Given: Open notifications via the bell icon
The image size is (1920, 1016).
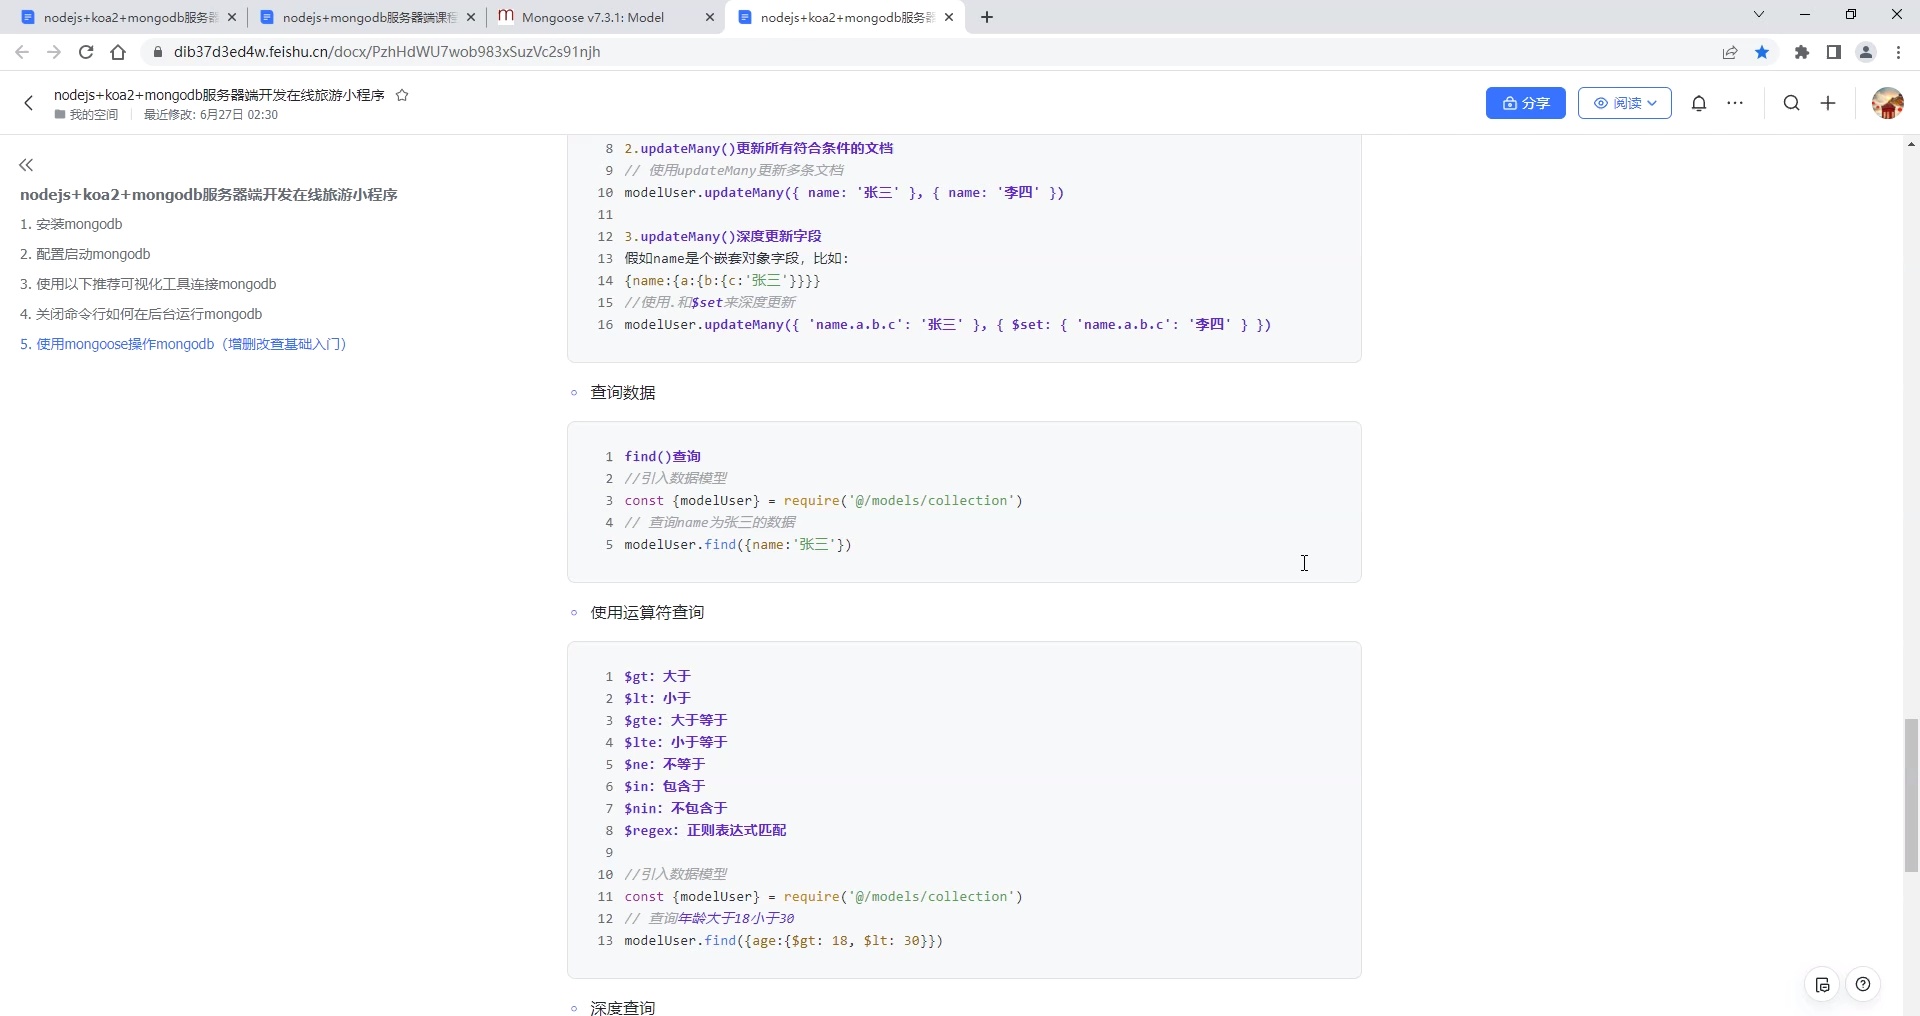Looking at the screenshot, I should (x=1700, y=103).
